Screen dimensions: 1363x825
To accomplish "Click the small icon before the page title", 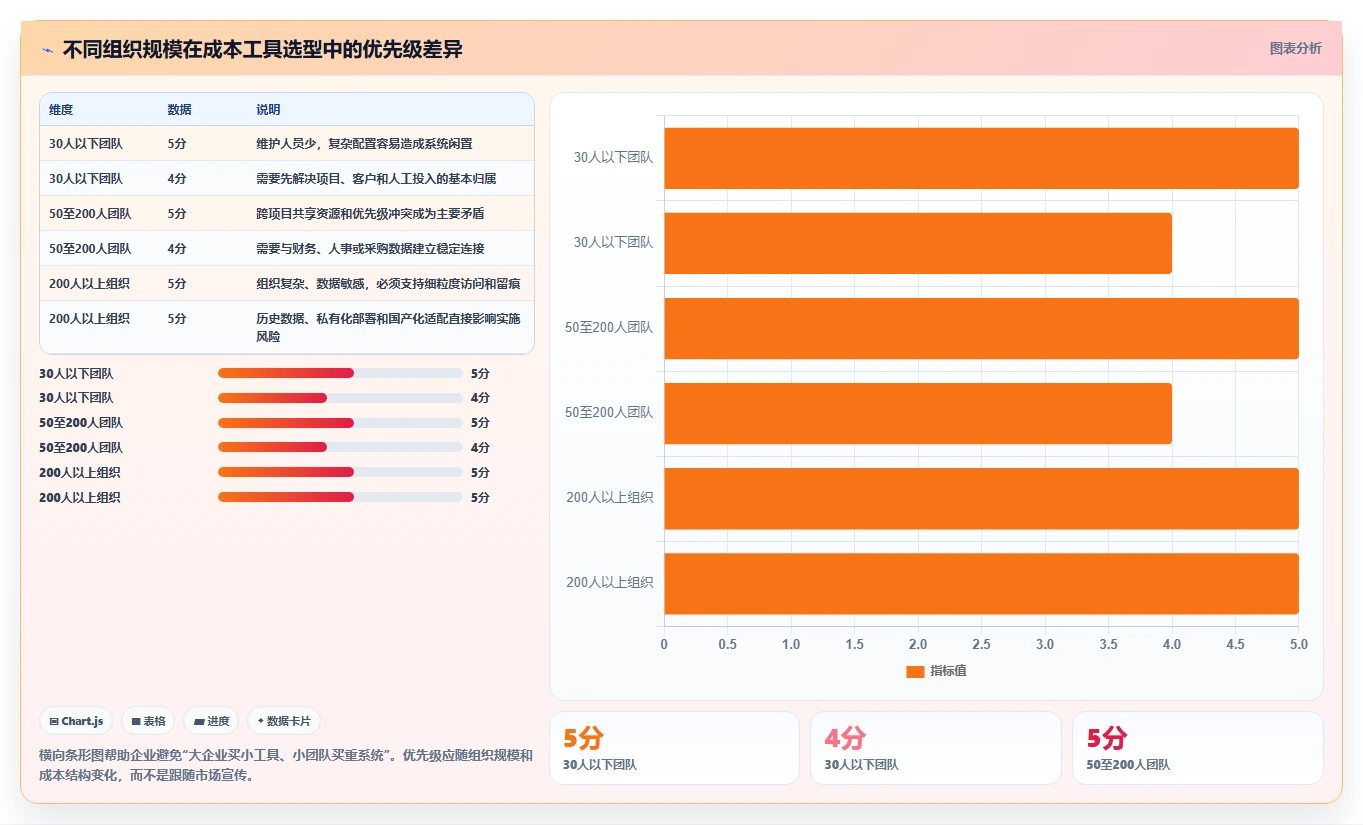I will coord(47,50).
